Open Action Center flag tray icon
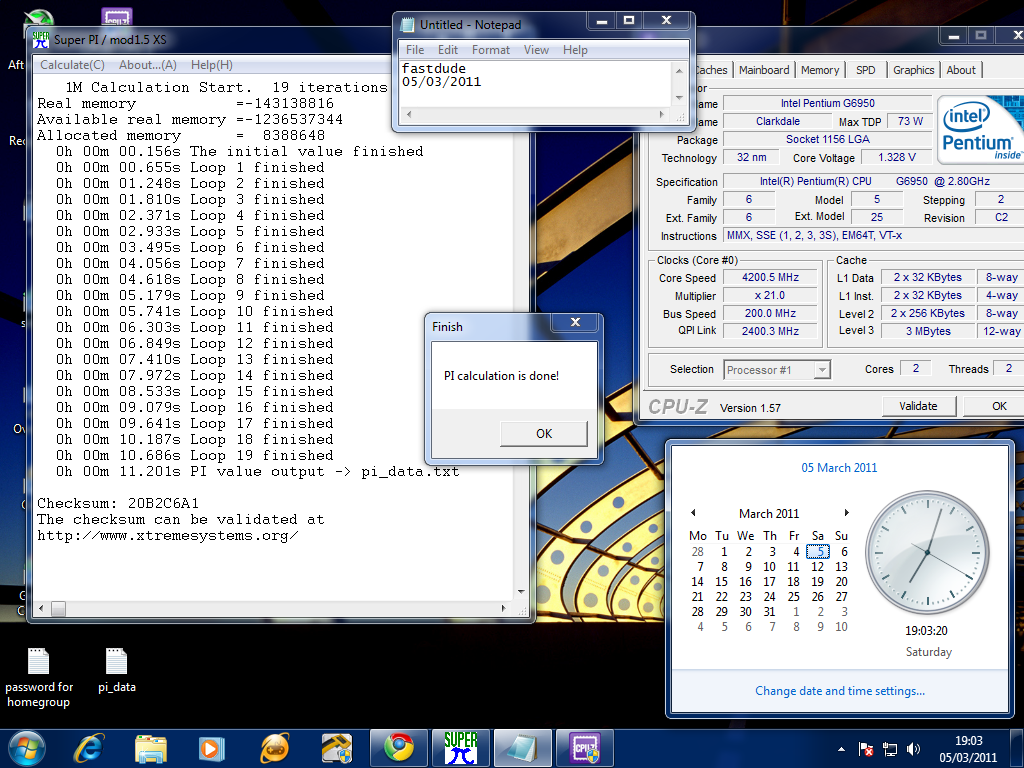Screen dimensions: 1024x768 point(866,749)
